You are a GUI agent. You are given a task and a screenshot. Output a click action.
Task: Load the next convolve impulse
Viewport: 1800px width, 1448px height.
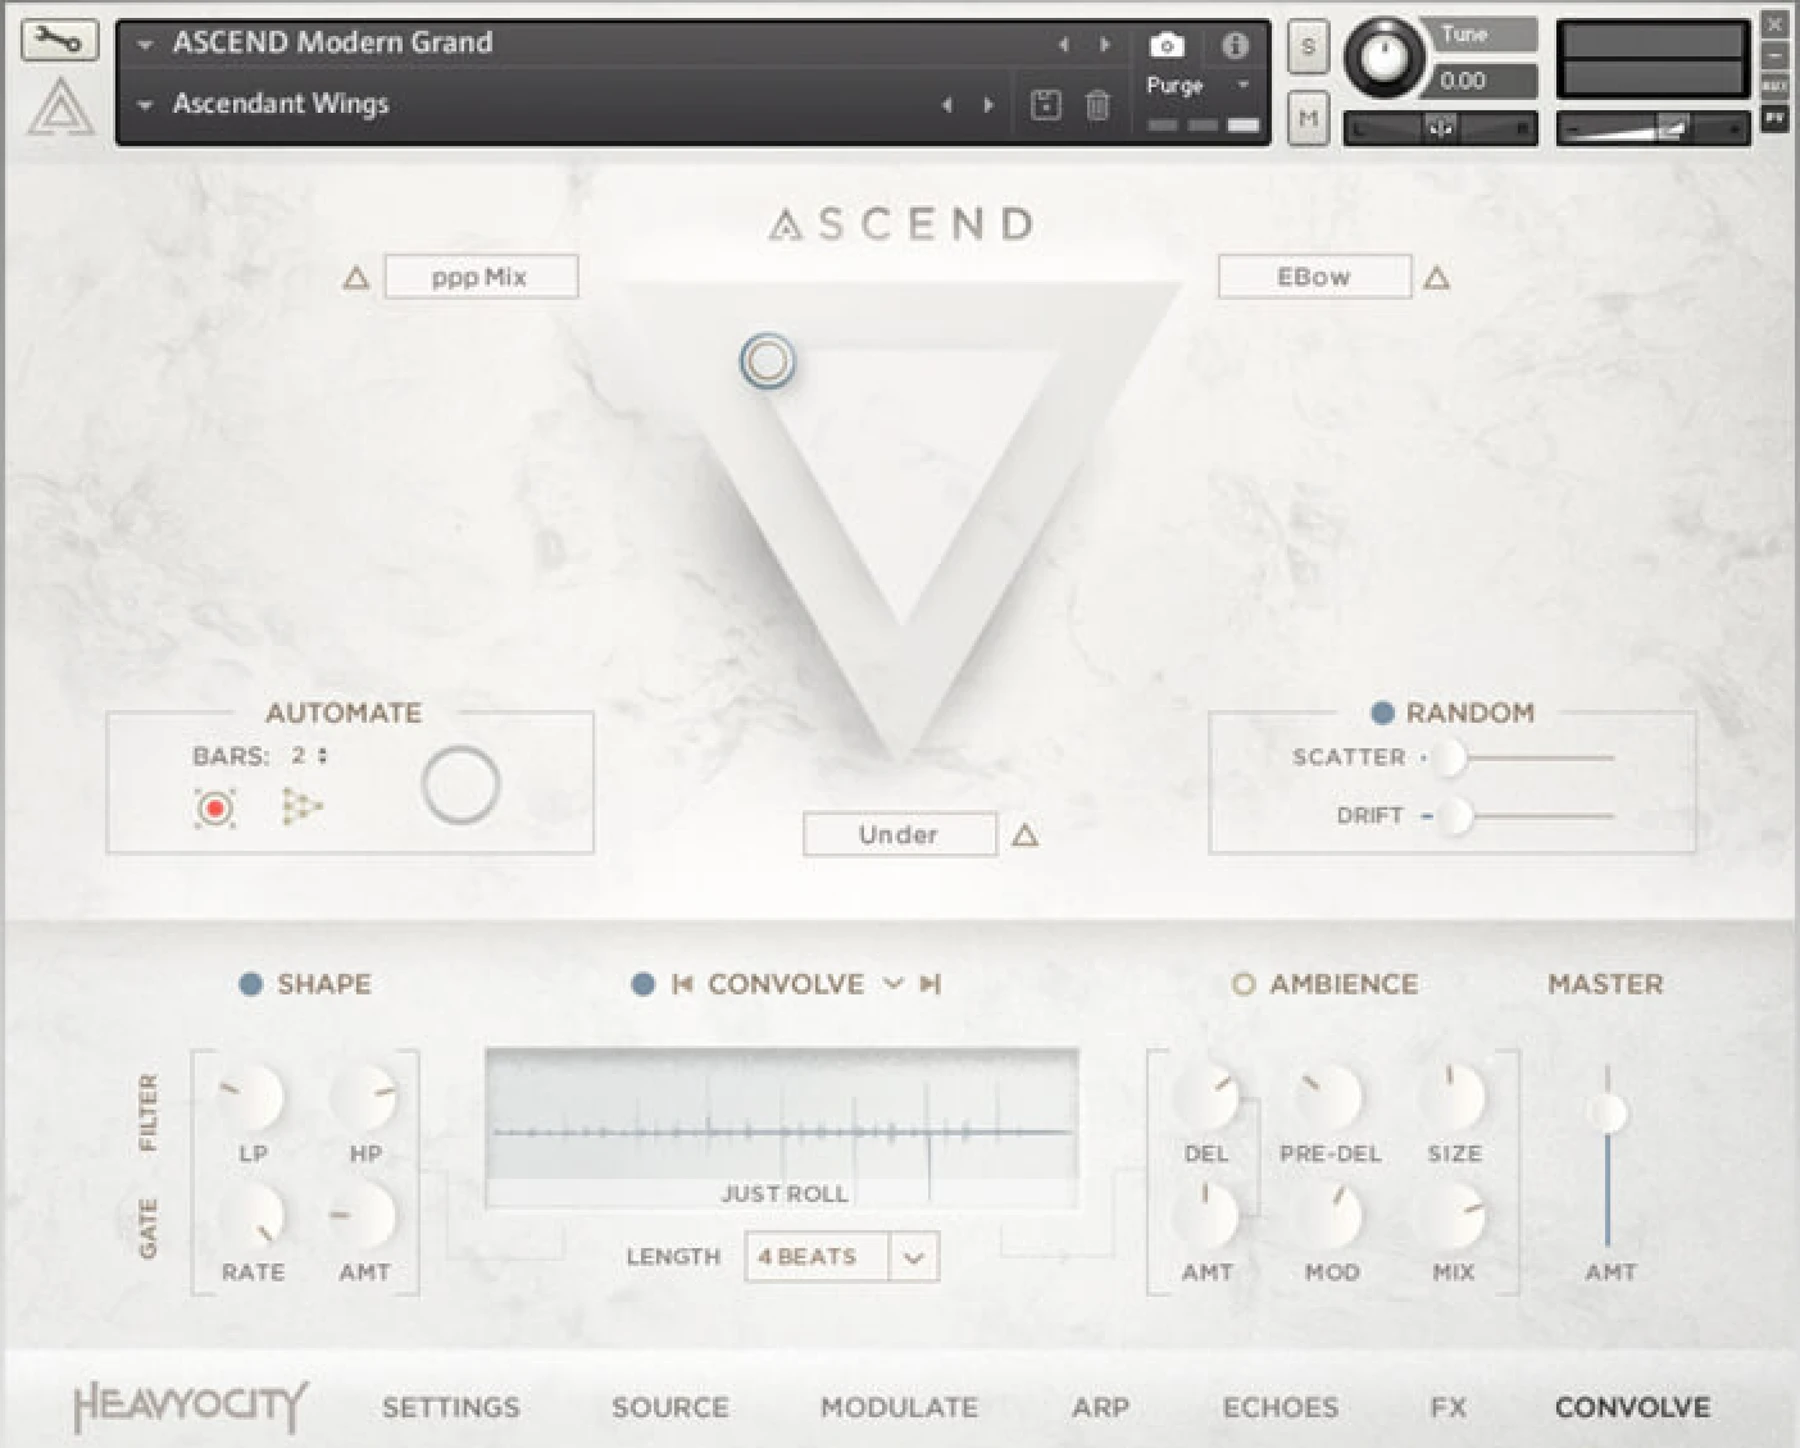click(931, 984)
